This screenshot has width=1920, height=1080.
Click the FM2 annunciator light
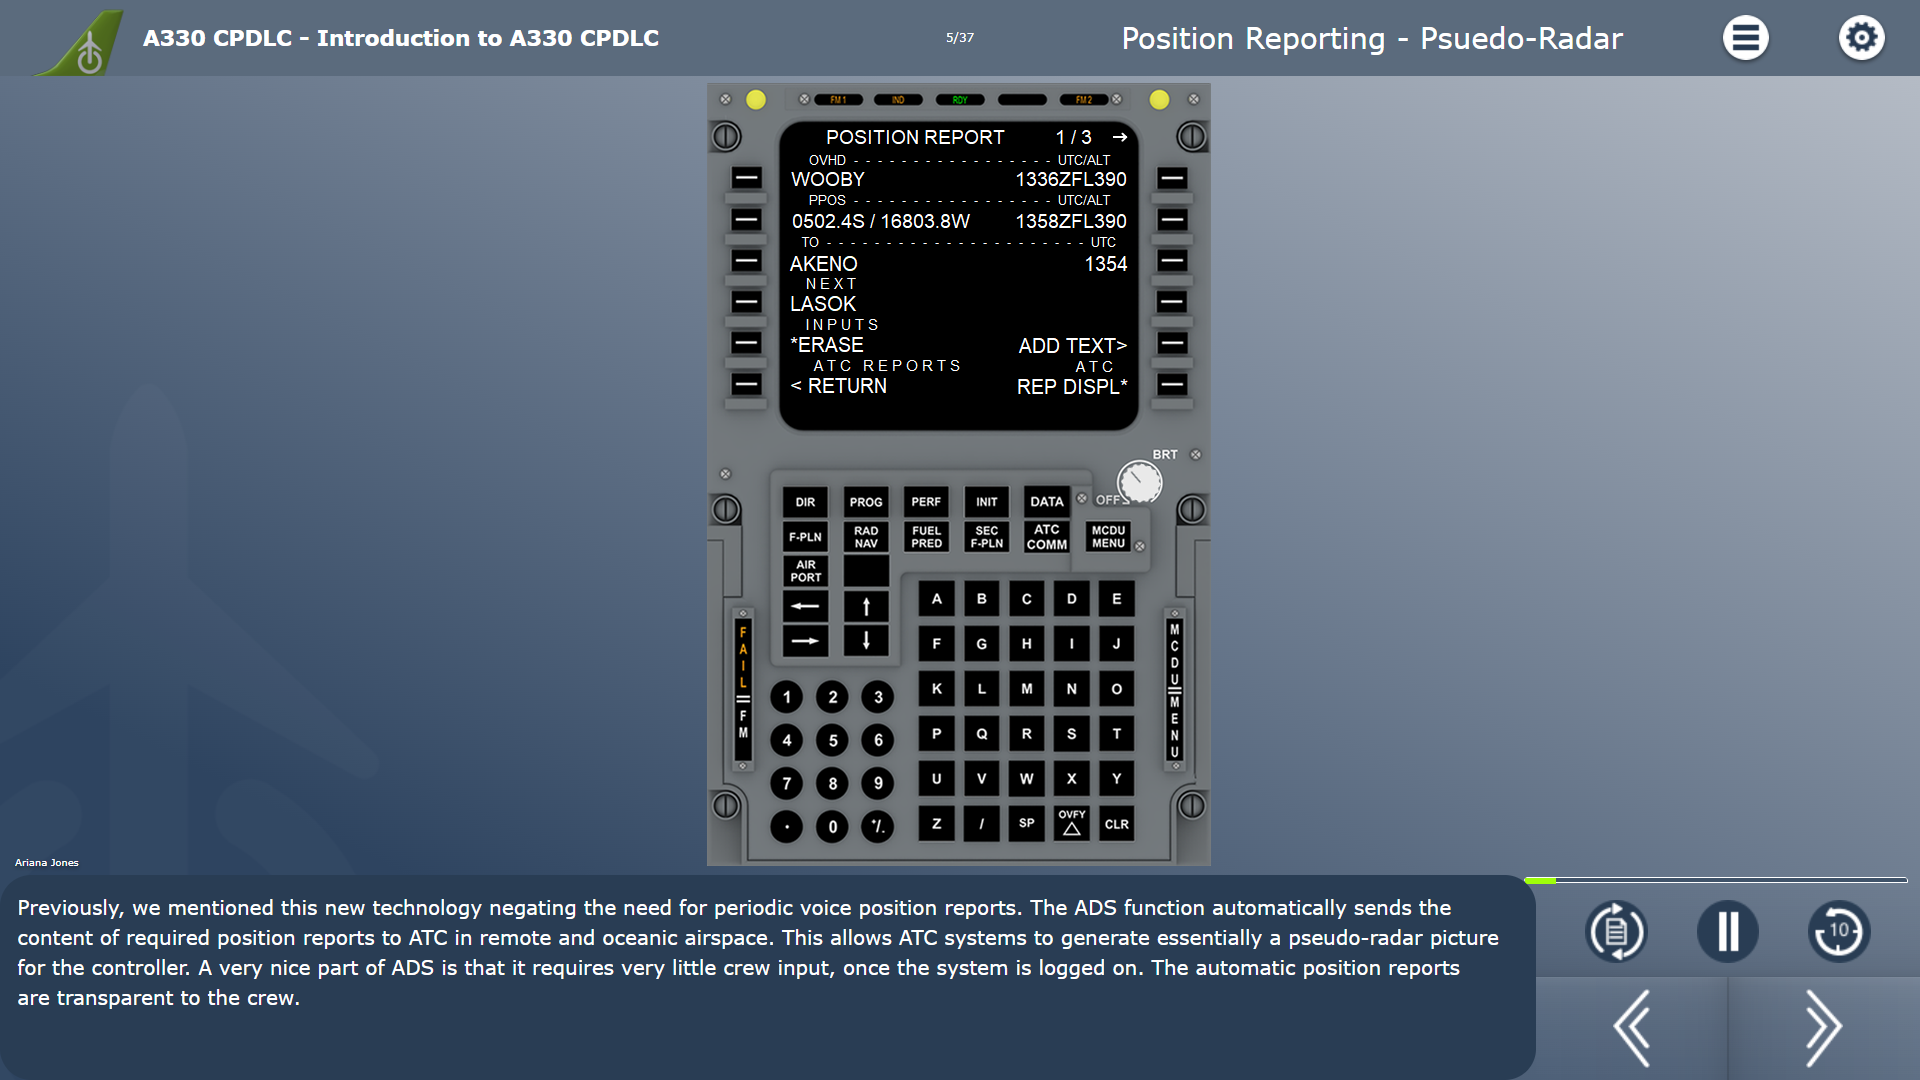click(x=1083, y=99)
